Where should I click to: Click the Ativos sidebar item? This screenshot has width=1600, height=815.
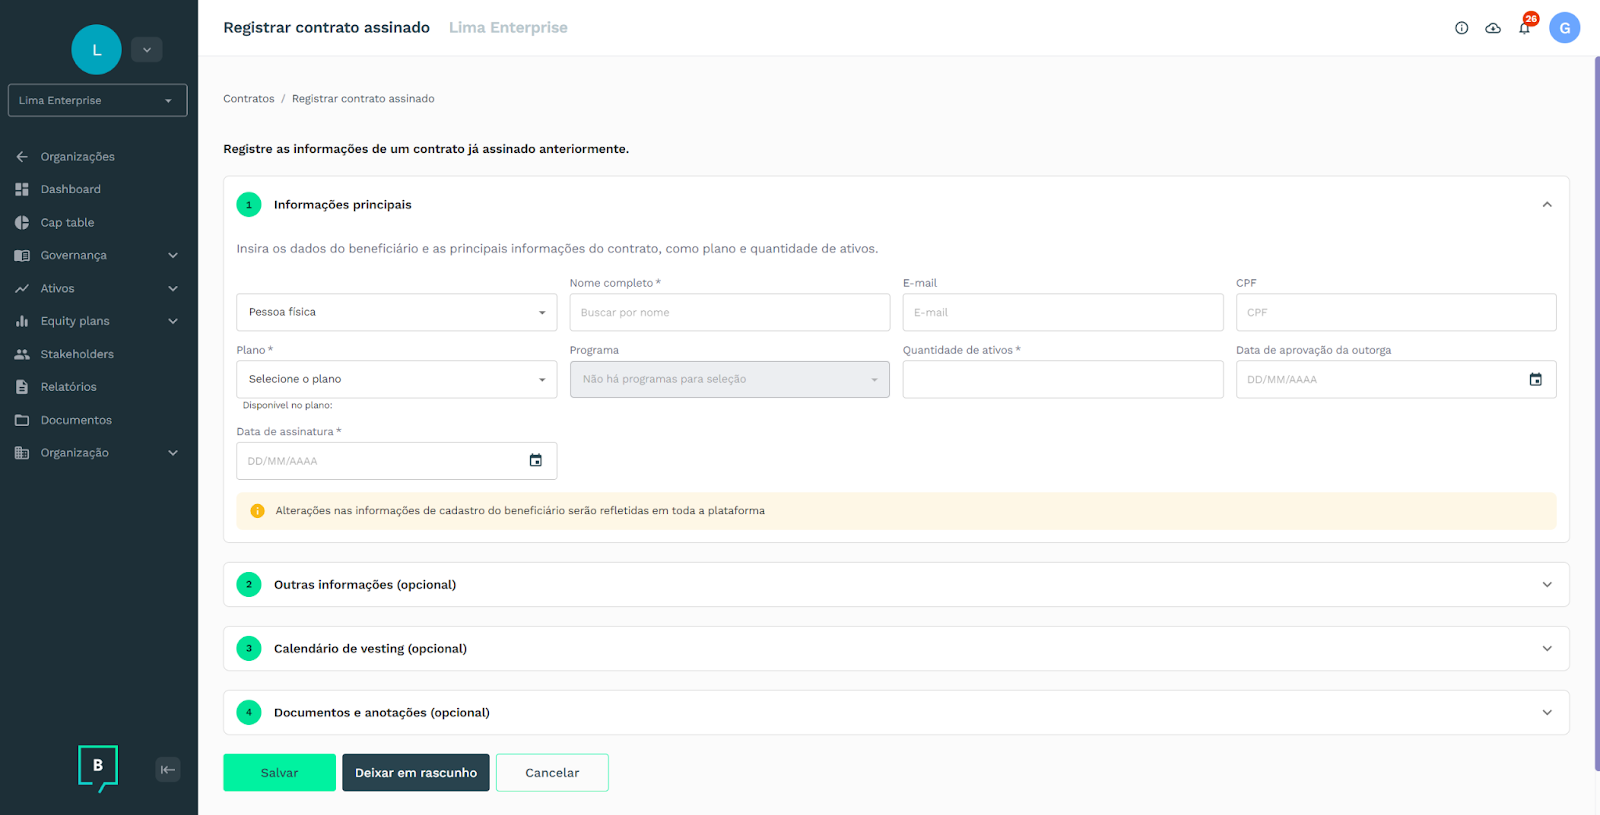pyautogui.click(x=57, y=288)
